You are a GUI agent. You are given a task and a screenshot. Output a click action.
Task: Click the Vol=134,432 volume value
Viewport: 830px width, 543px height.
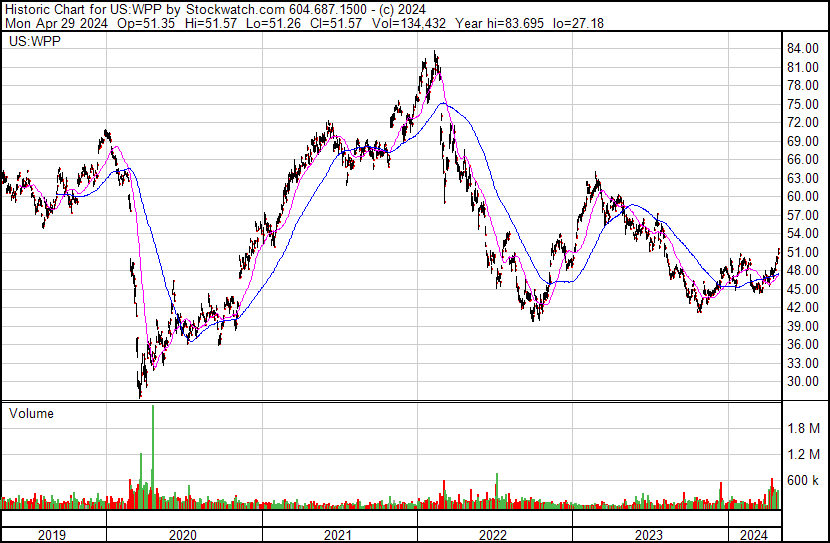(x=409, y=23)
